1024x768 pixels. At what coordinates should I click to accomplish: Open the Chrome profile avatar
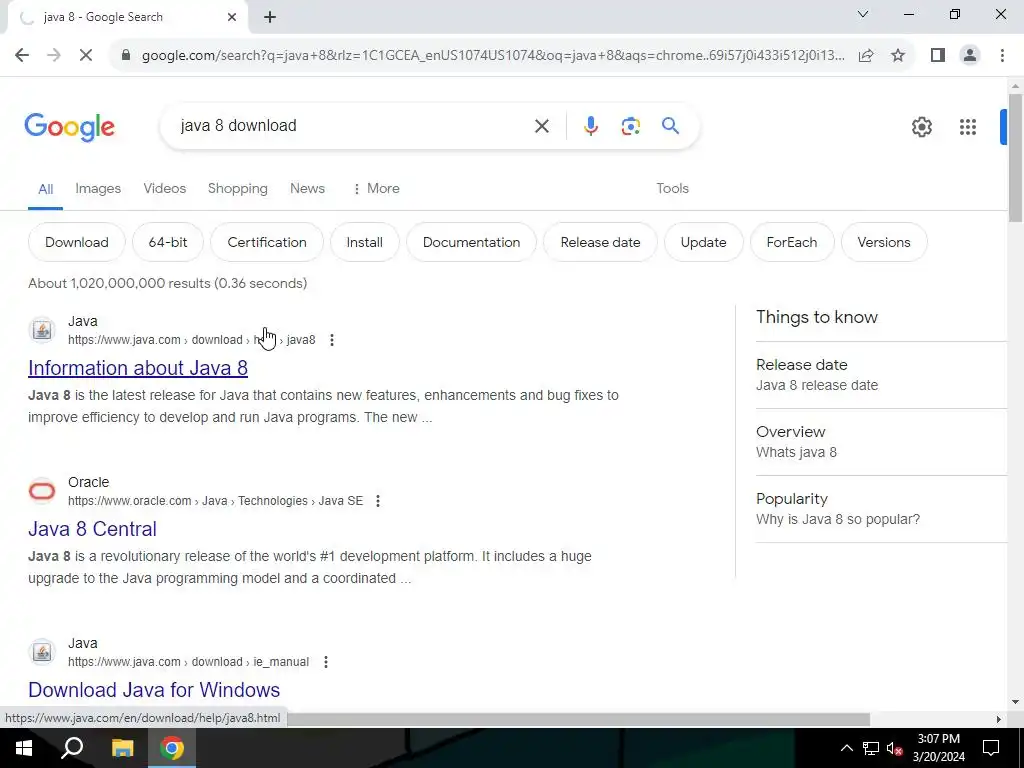pyautogui.click(x=970, y=56)
